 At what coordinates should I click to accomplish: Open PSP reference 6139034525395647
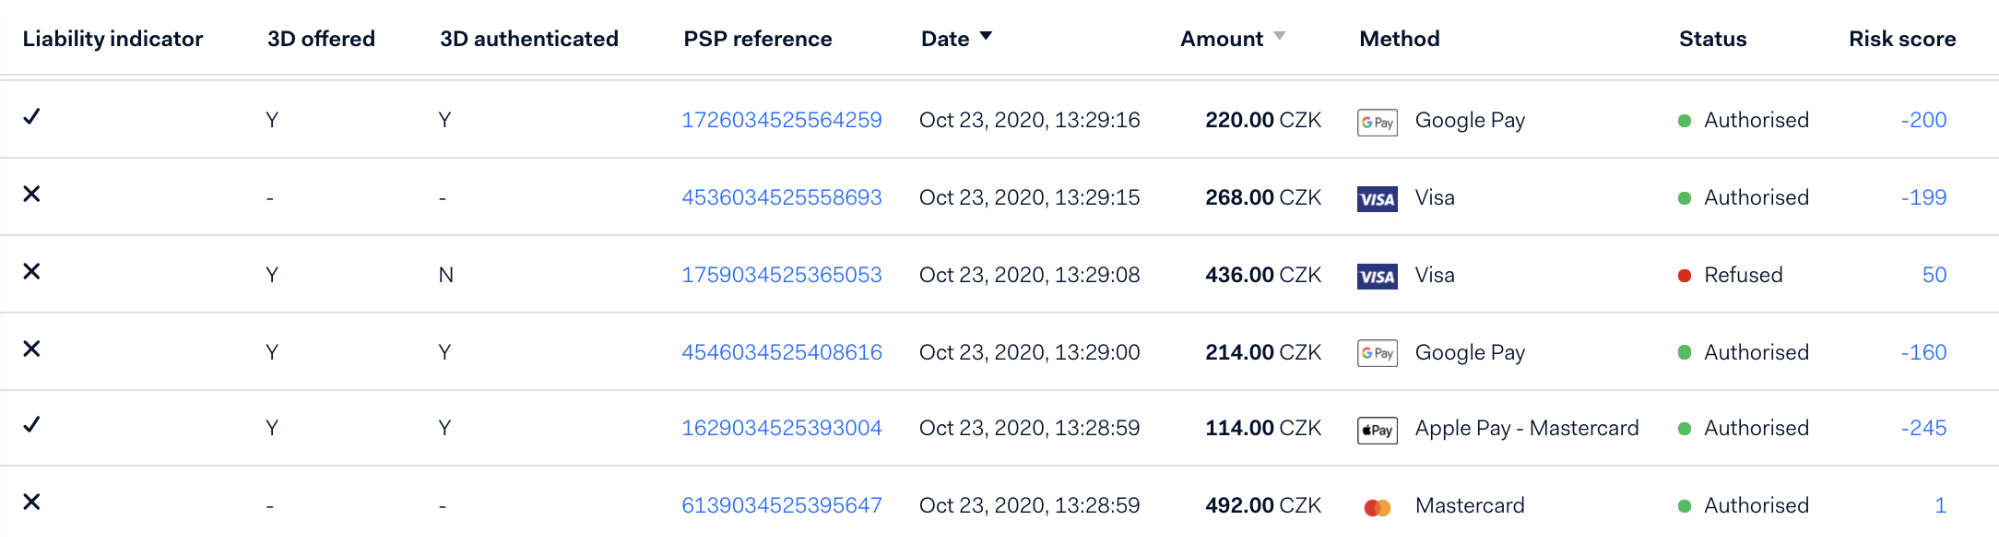pyautogui.click(x=781, y=505)
